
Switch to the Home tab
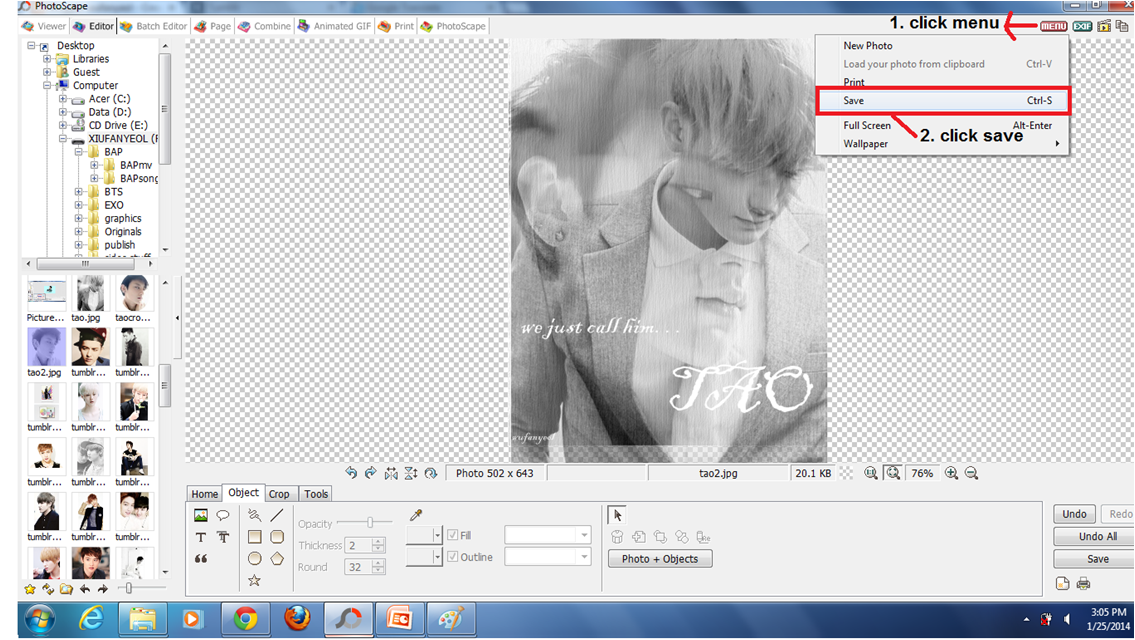204,494
